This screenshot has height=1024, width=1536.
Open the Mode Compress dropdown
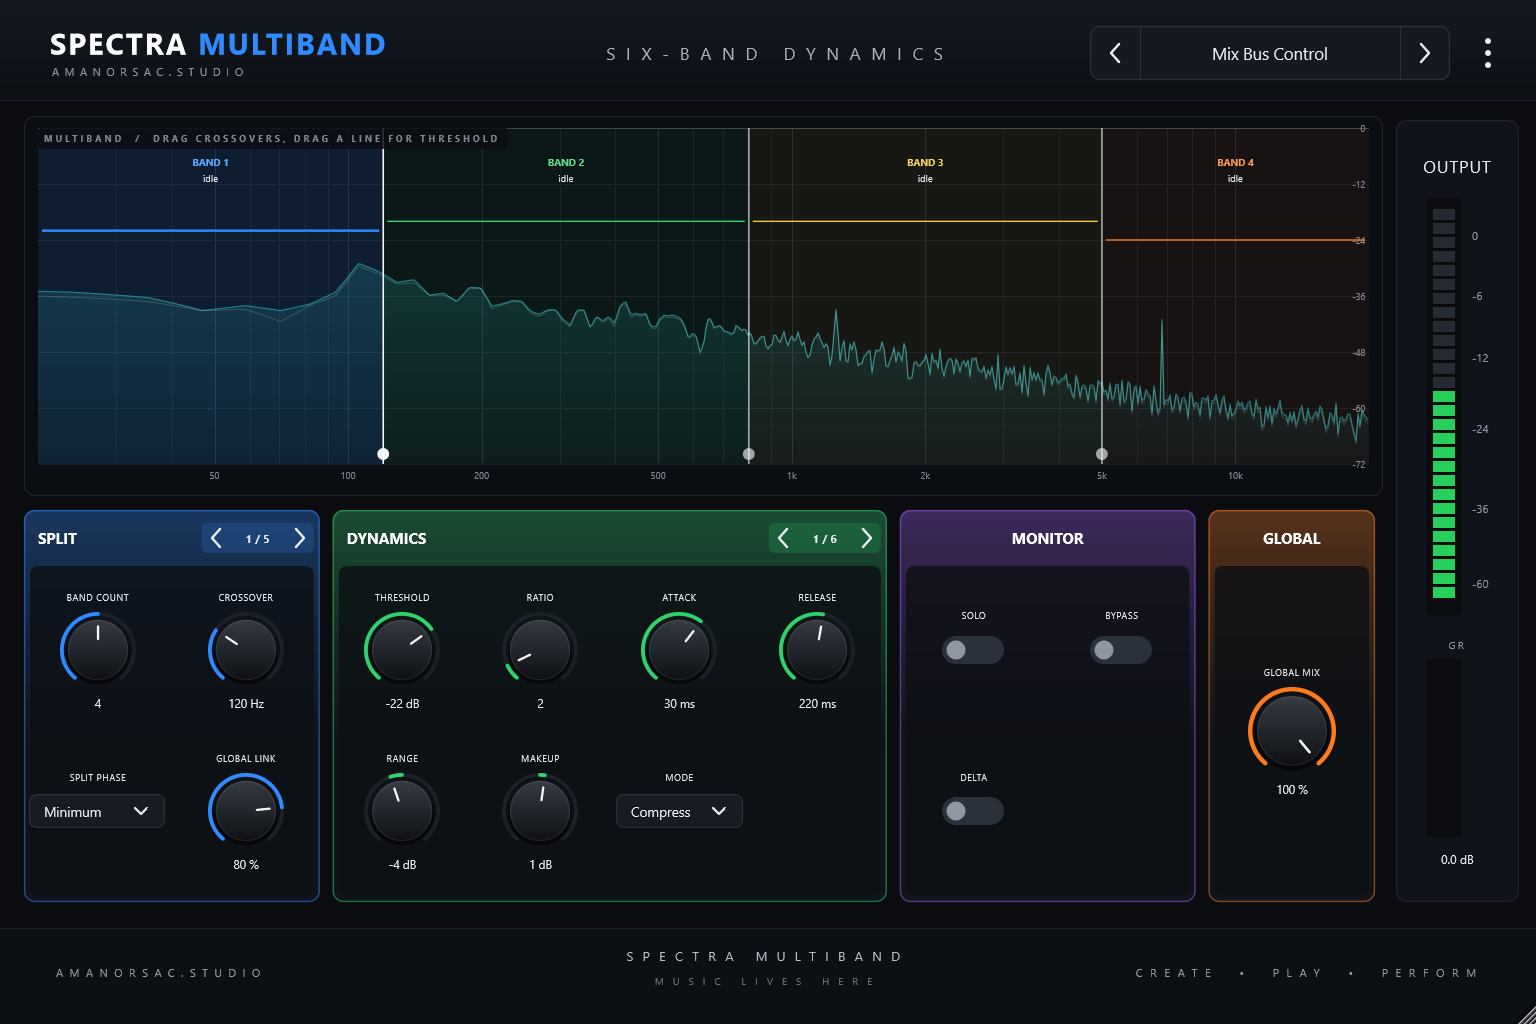click(x=679, y=811)
